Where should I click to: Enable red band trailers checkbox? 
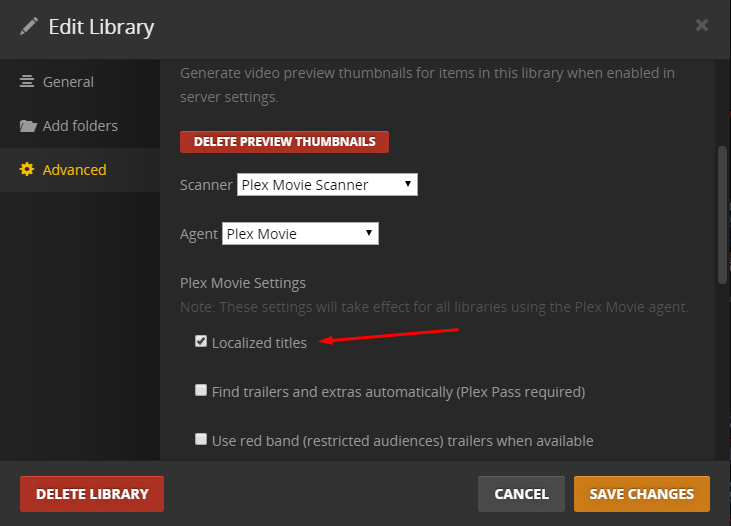[x=201, y=439]
